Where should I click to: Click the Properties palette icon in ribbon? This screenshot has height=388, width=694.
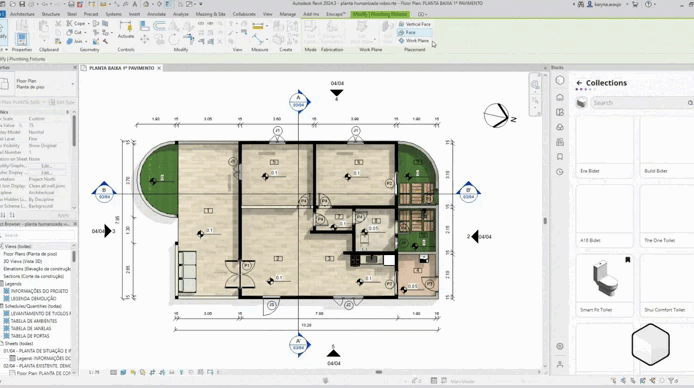click(22, 39)
